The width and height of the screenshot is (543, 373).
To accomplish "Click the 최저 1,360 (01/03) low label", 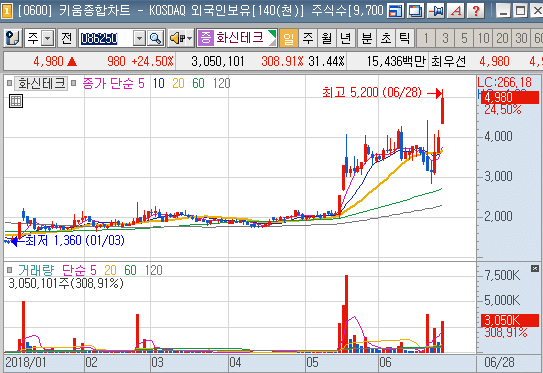I will tap(75, 240).
